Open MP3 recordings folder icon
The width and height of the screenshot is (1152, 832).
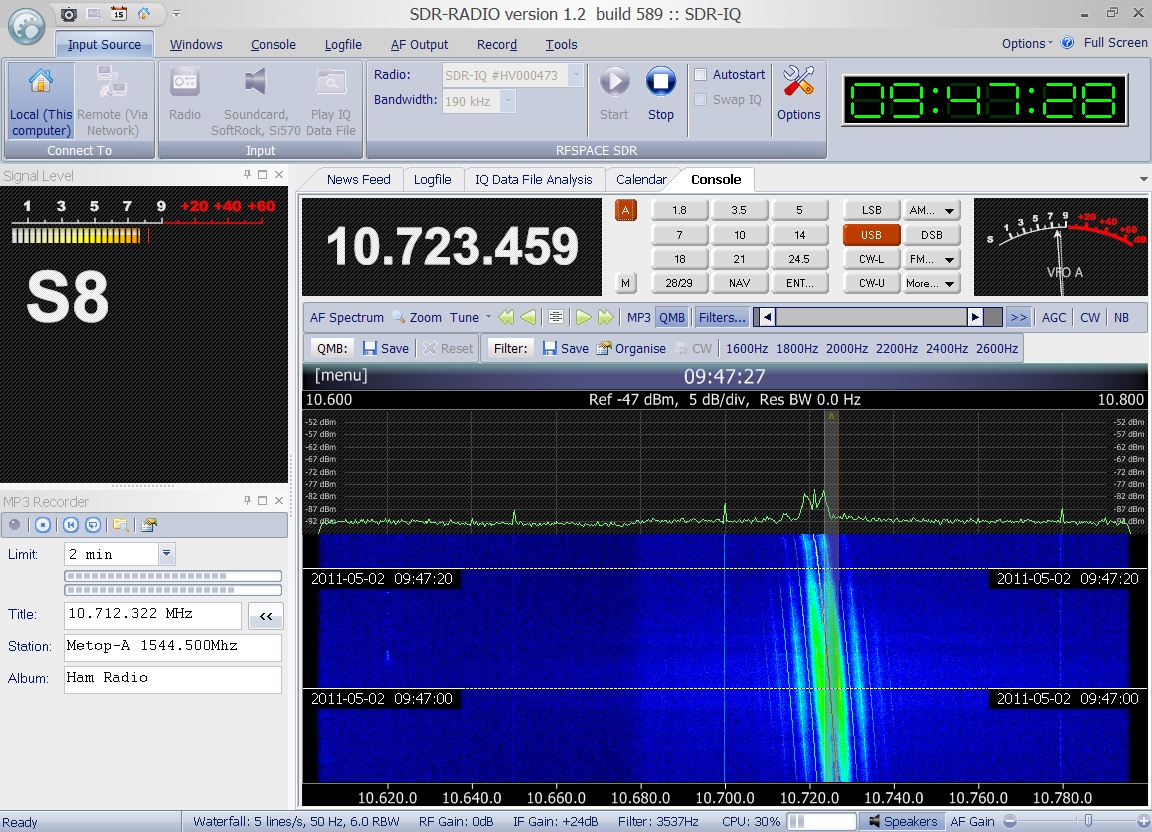tap(120, 524)
